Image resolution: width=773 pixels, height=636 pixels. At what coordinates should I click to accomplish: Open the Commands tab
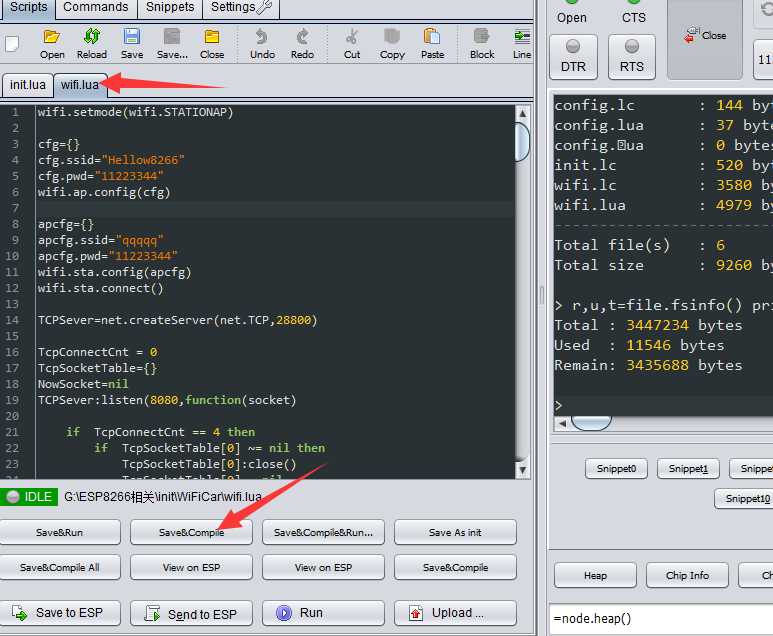point(96,7)
